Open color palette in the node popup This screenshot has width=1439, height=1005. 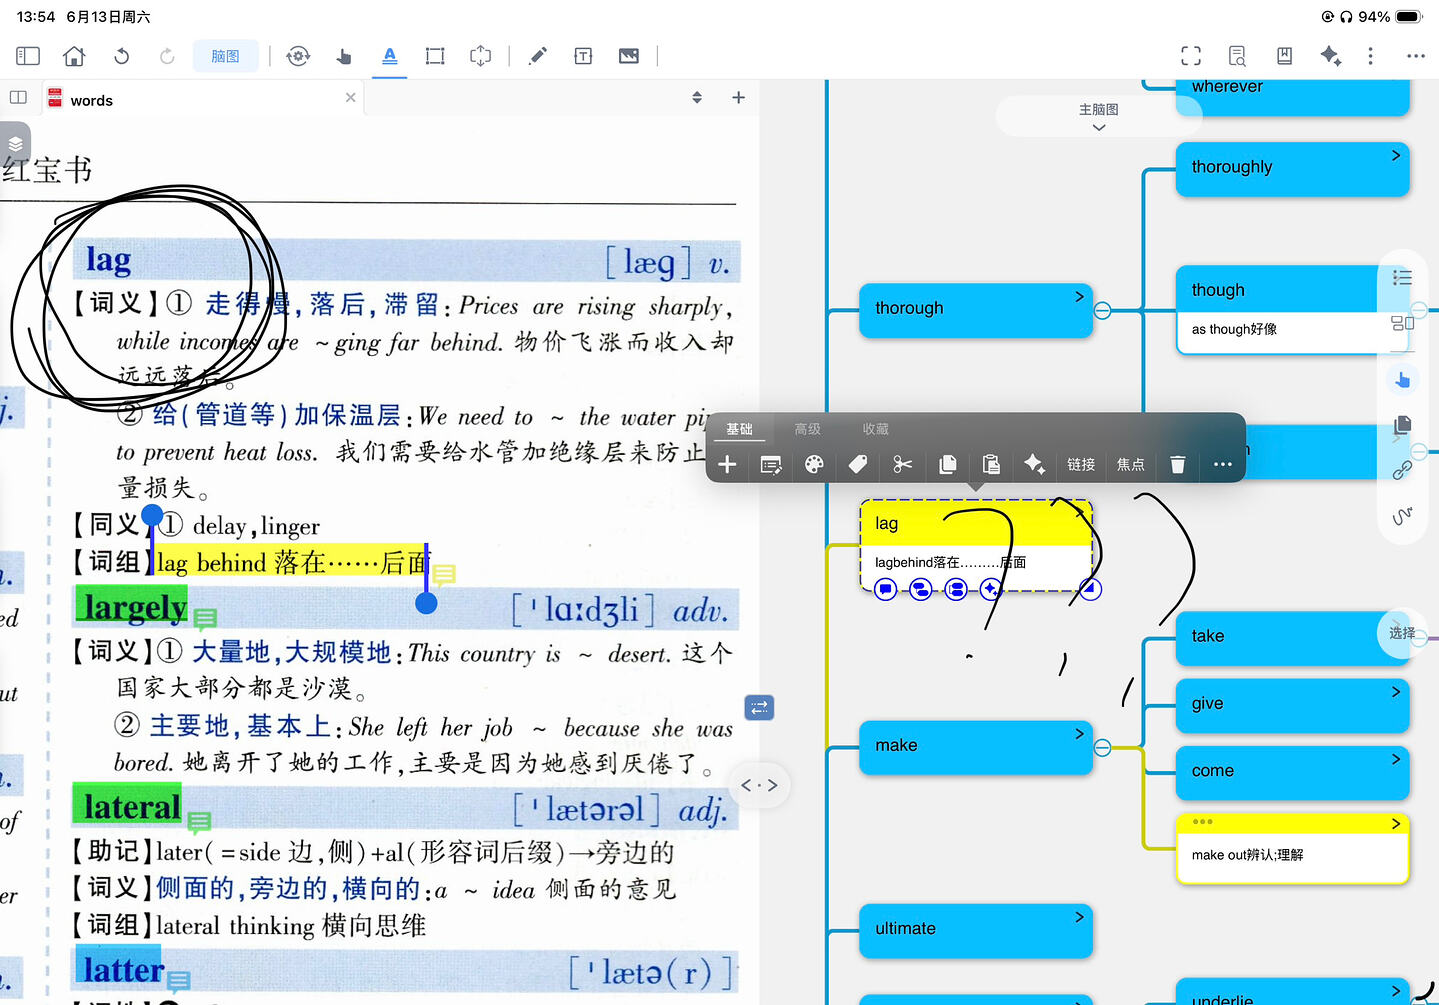click(814, 464)
